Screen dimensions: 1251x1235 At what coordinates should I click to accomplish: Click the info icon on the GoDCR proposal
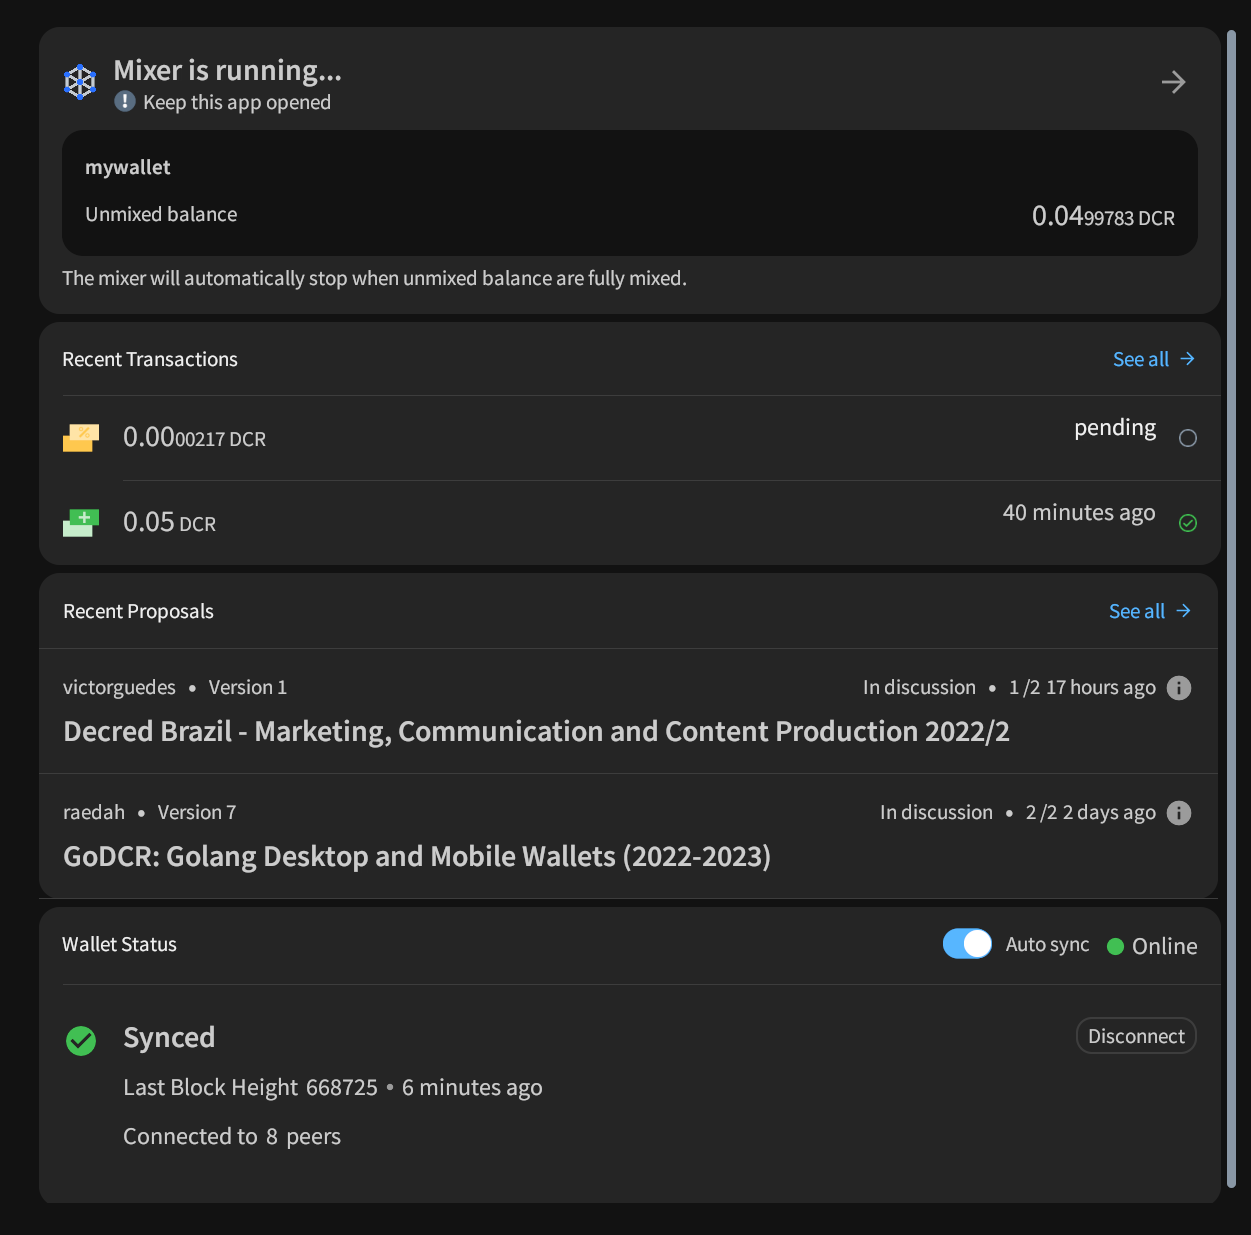pyautogui.click(x=1179, y=813)
